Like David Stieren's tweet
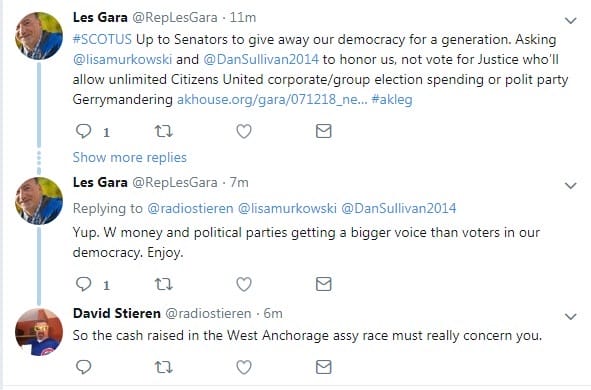The height and width of the screenshot is (390, 591). (x=244, y=367)
